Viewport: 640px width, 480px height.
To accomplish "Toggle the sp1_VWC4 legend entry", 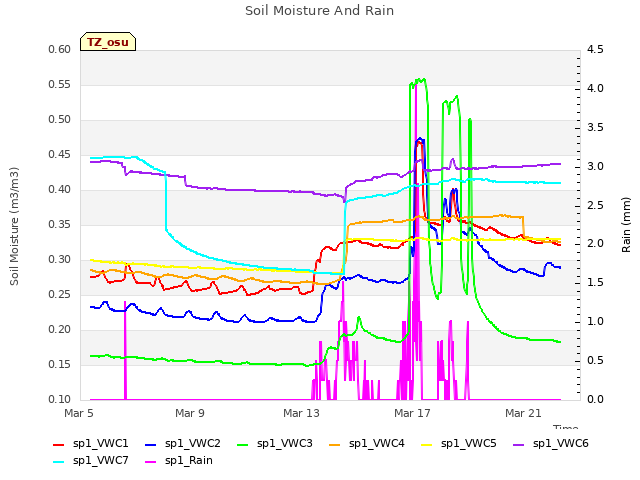I will point(367,443).
